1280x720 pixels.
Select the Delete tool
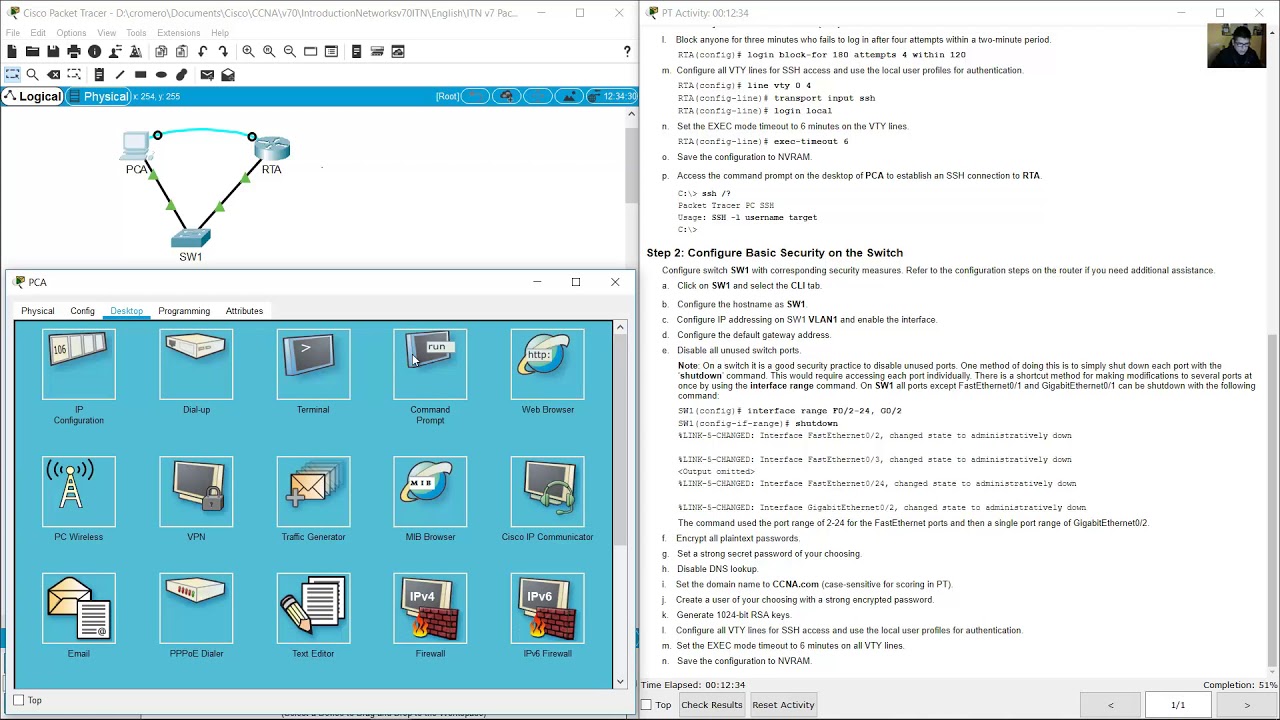[53, 74]
